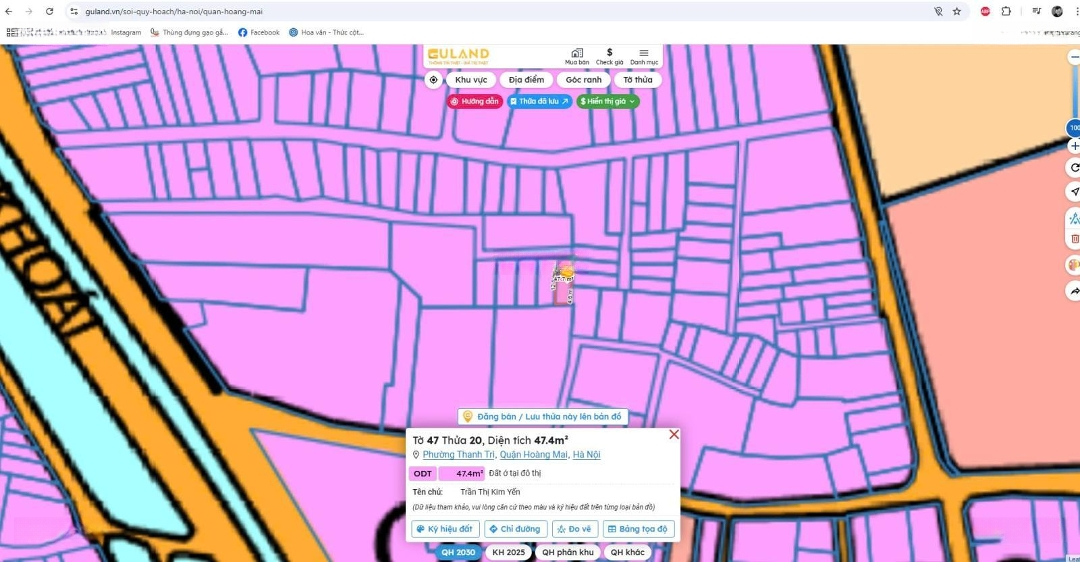Viewport: 1080px width, 562px height.
Task: Expand the Hiển thị giá dropdown
Action: pos(608,101)
